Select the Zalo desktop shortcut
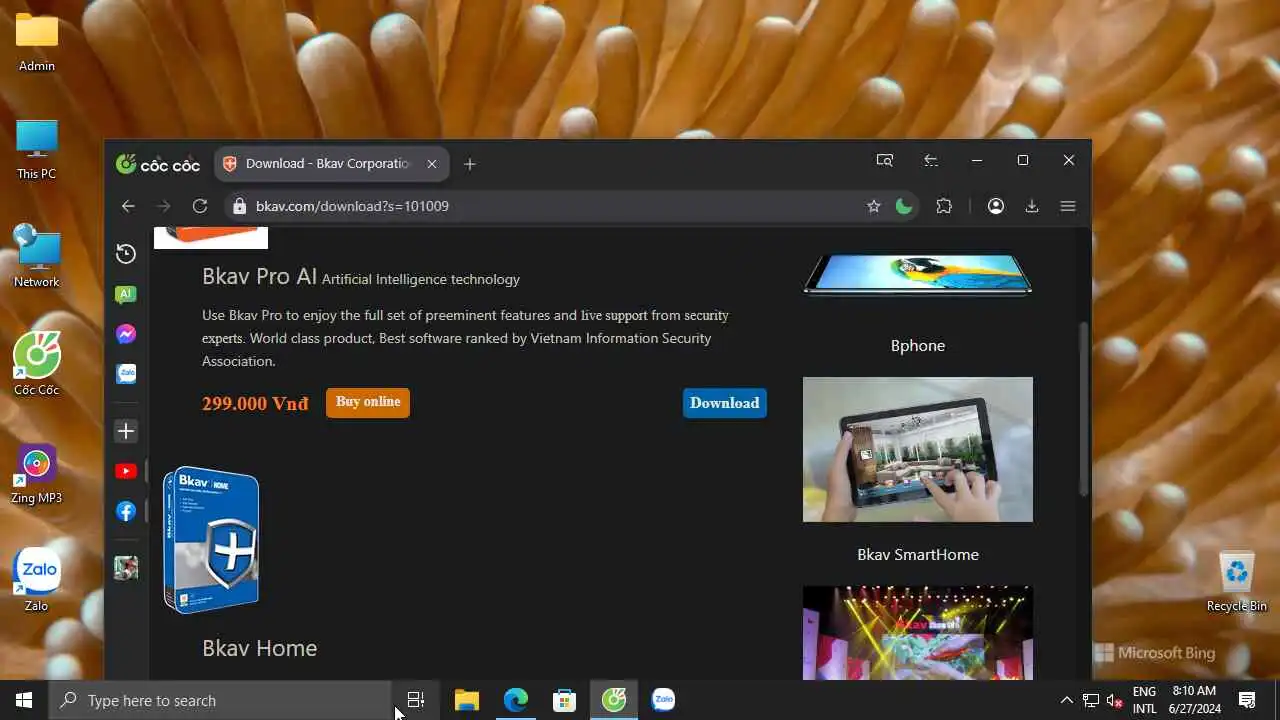1280x720 pixels. click(37, 580)
